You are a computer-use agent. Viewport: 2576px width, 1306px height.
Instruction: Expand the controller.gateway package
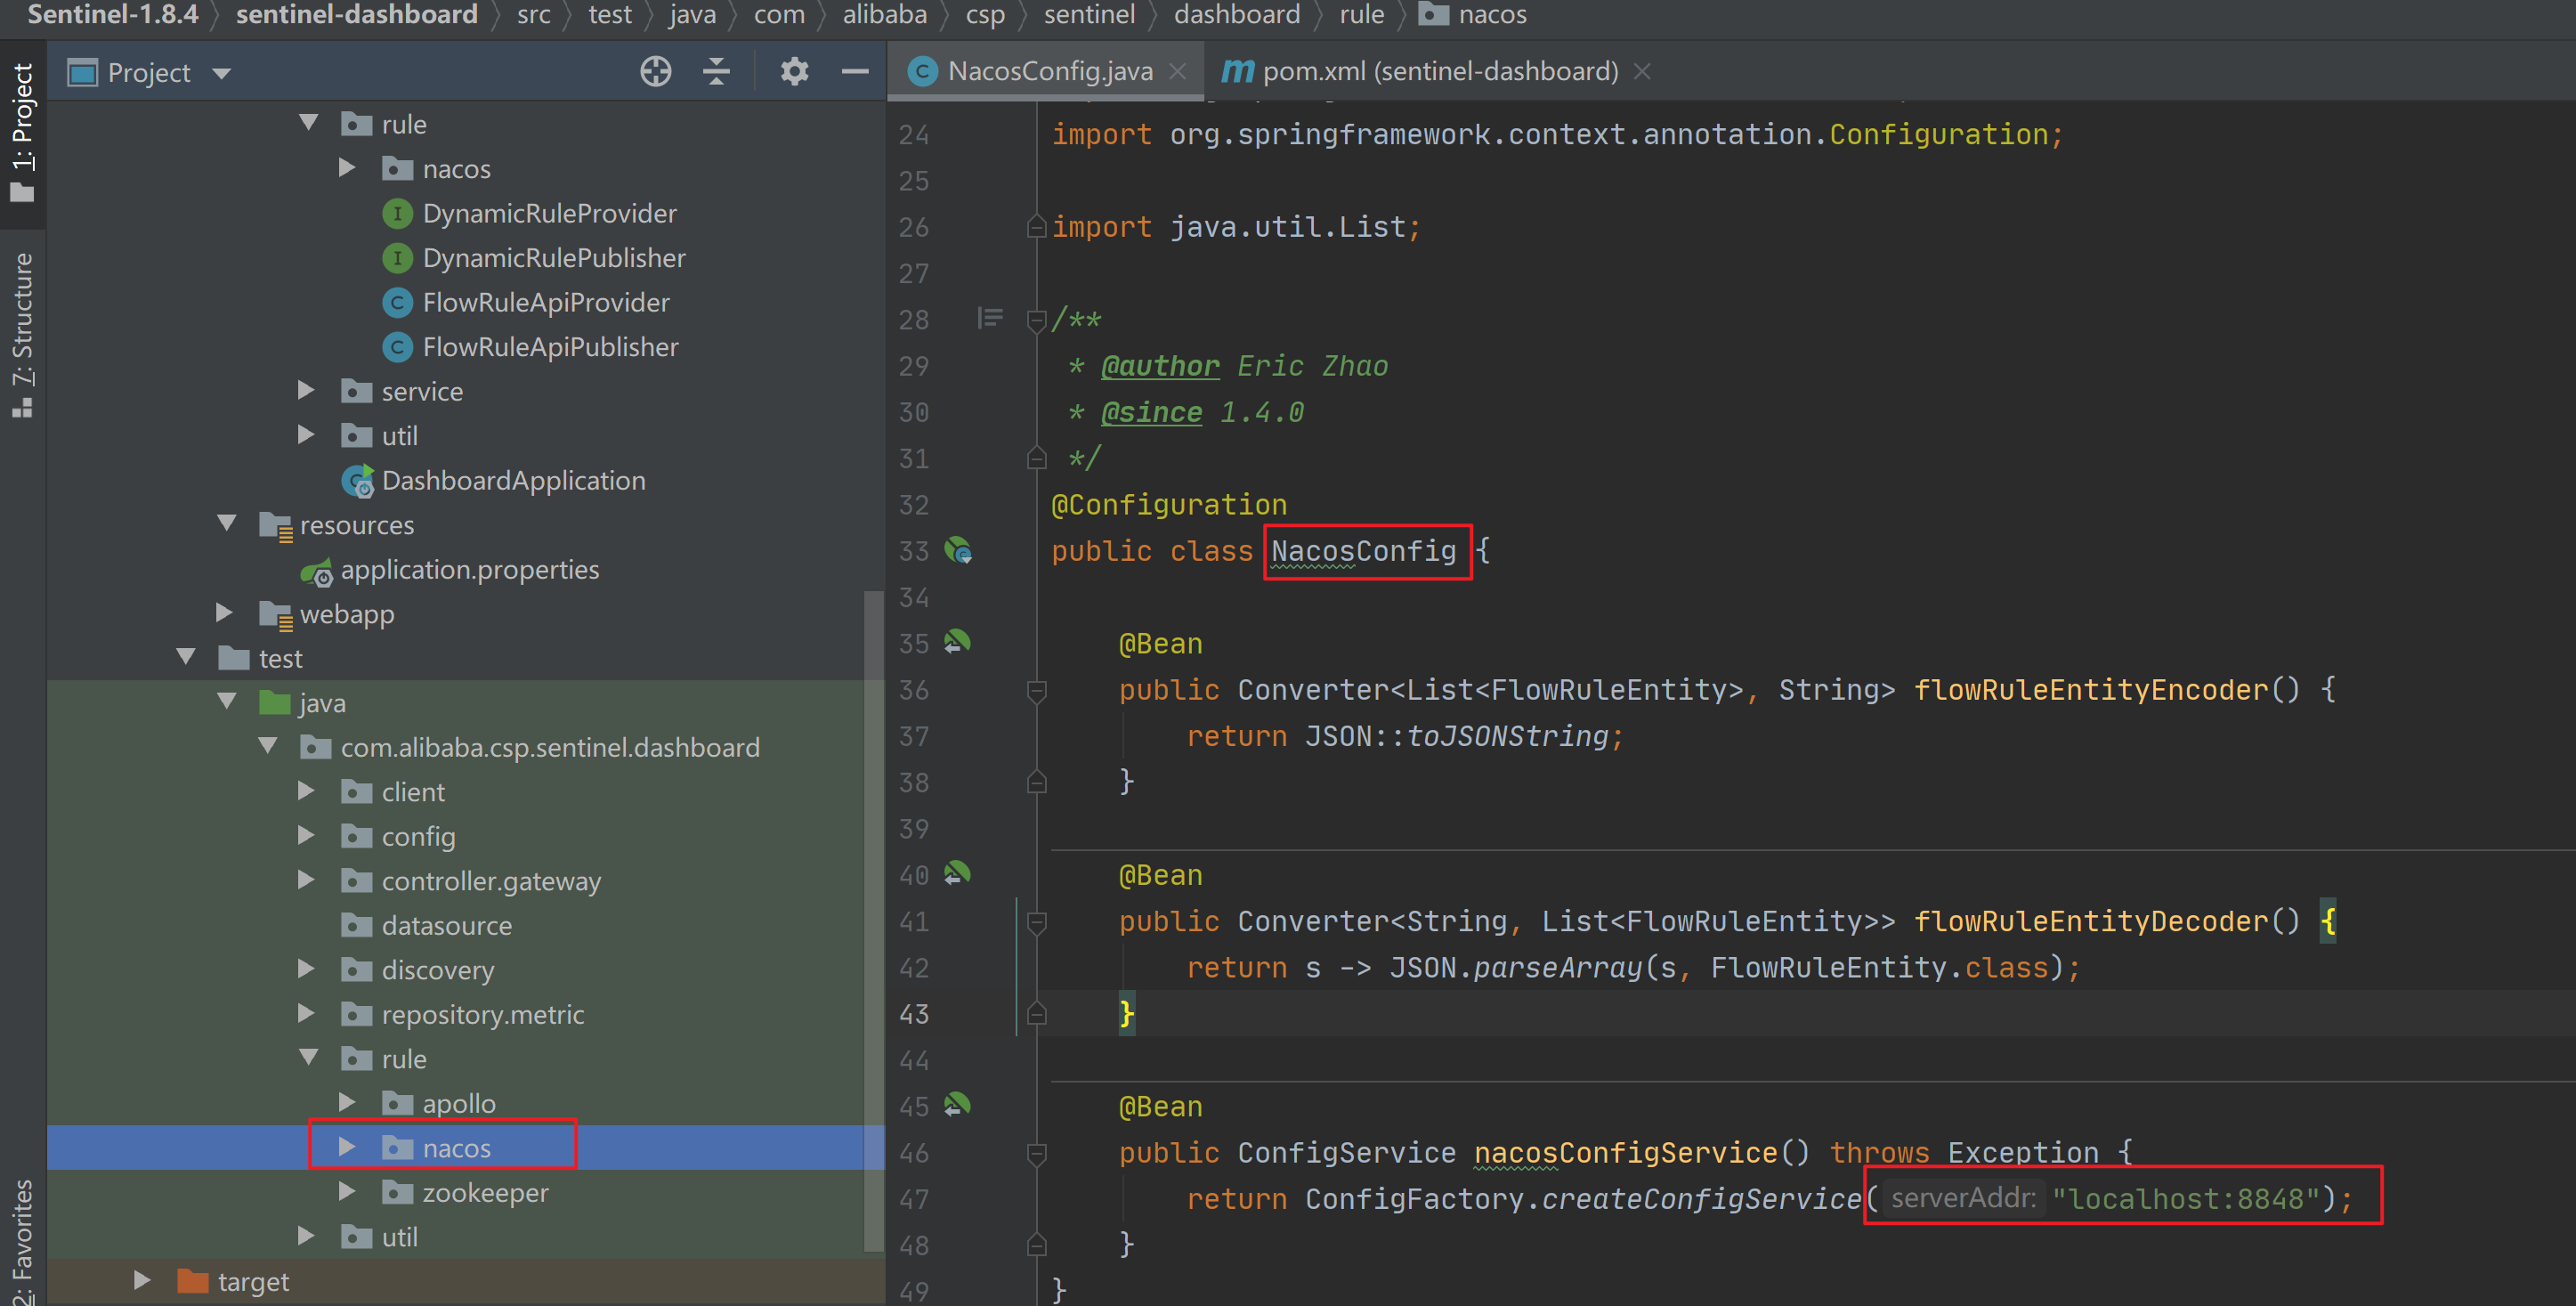(306, 880)
